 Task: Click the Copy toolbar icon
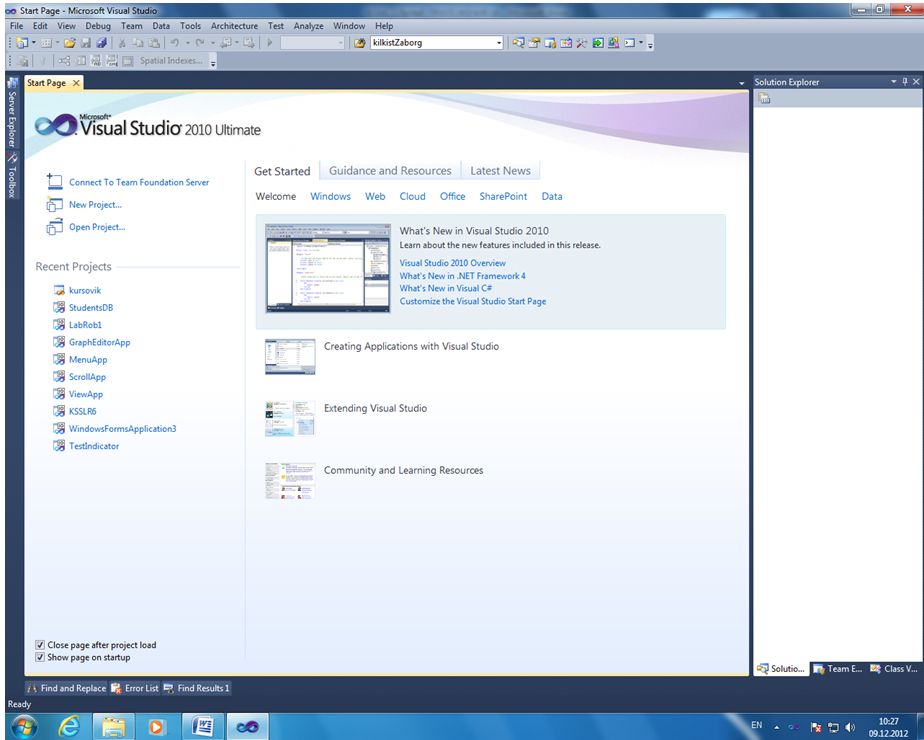pyautogui.click(x=138, y=42)
